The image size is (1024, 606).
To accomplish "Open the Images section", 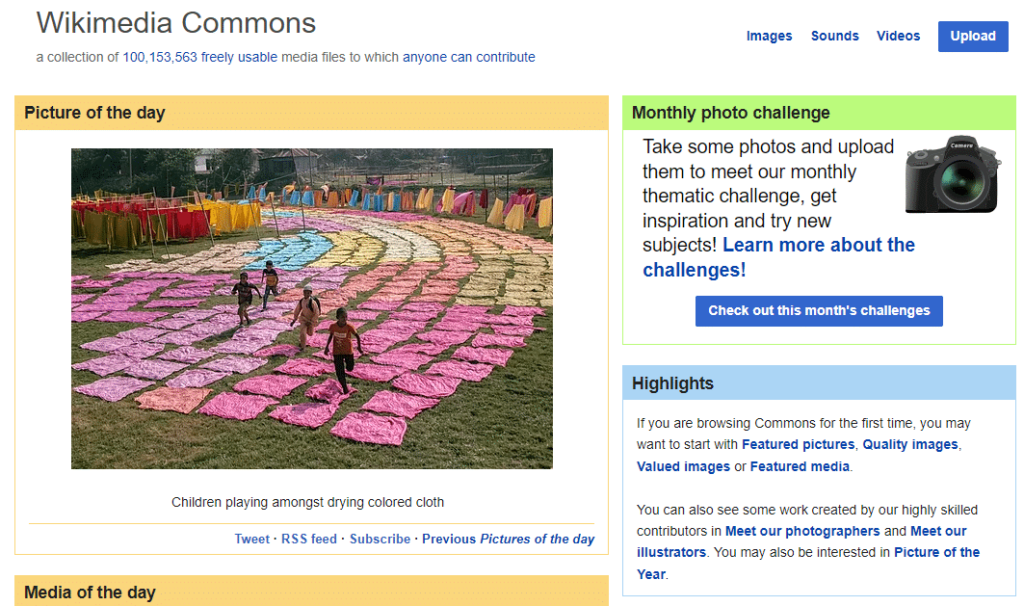I will (769, 36).
